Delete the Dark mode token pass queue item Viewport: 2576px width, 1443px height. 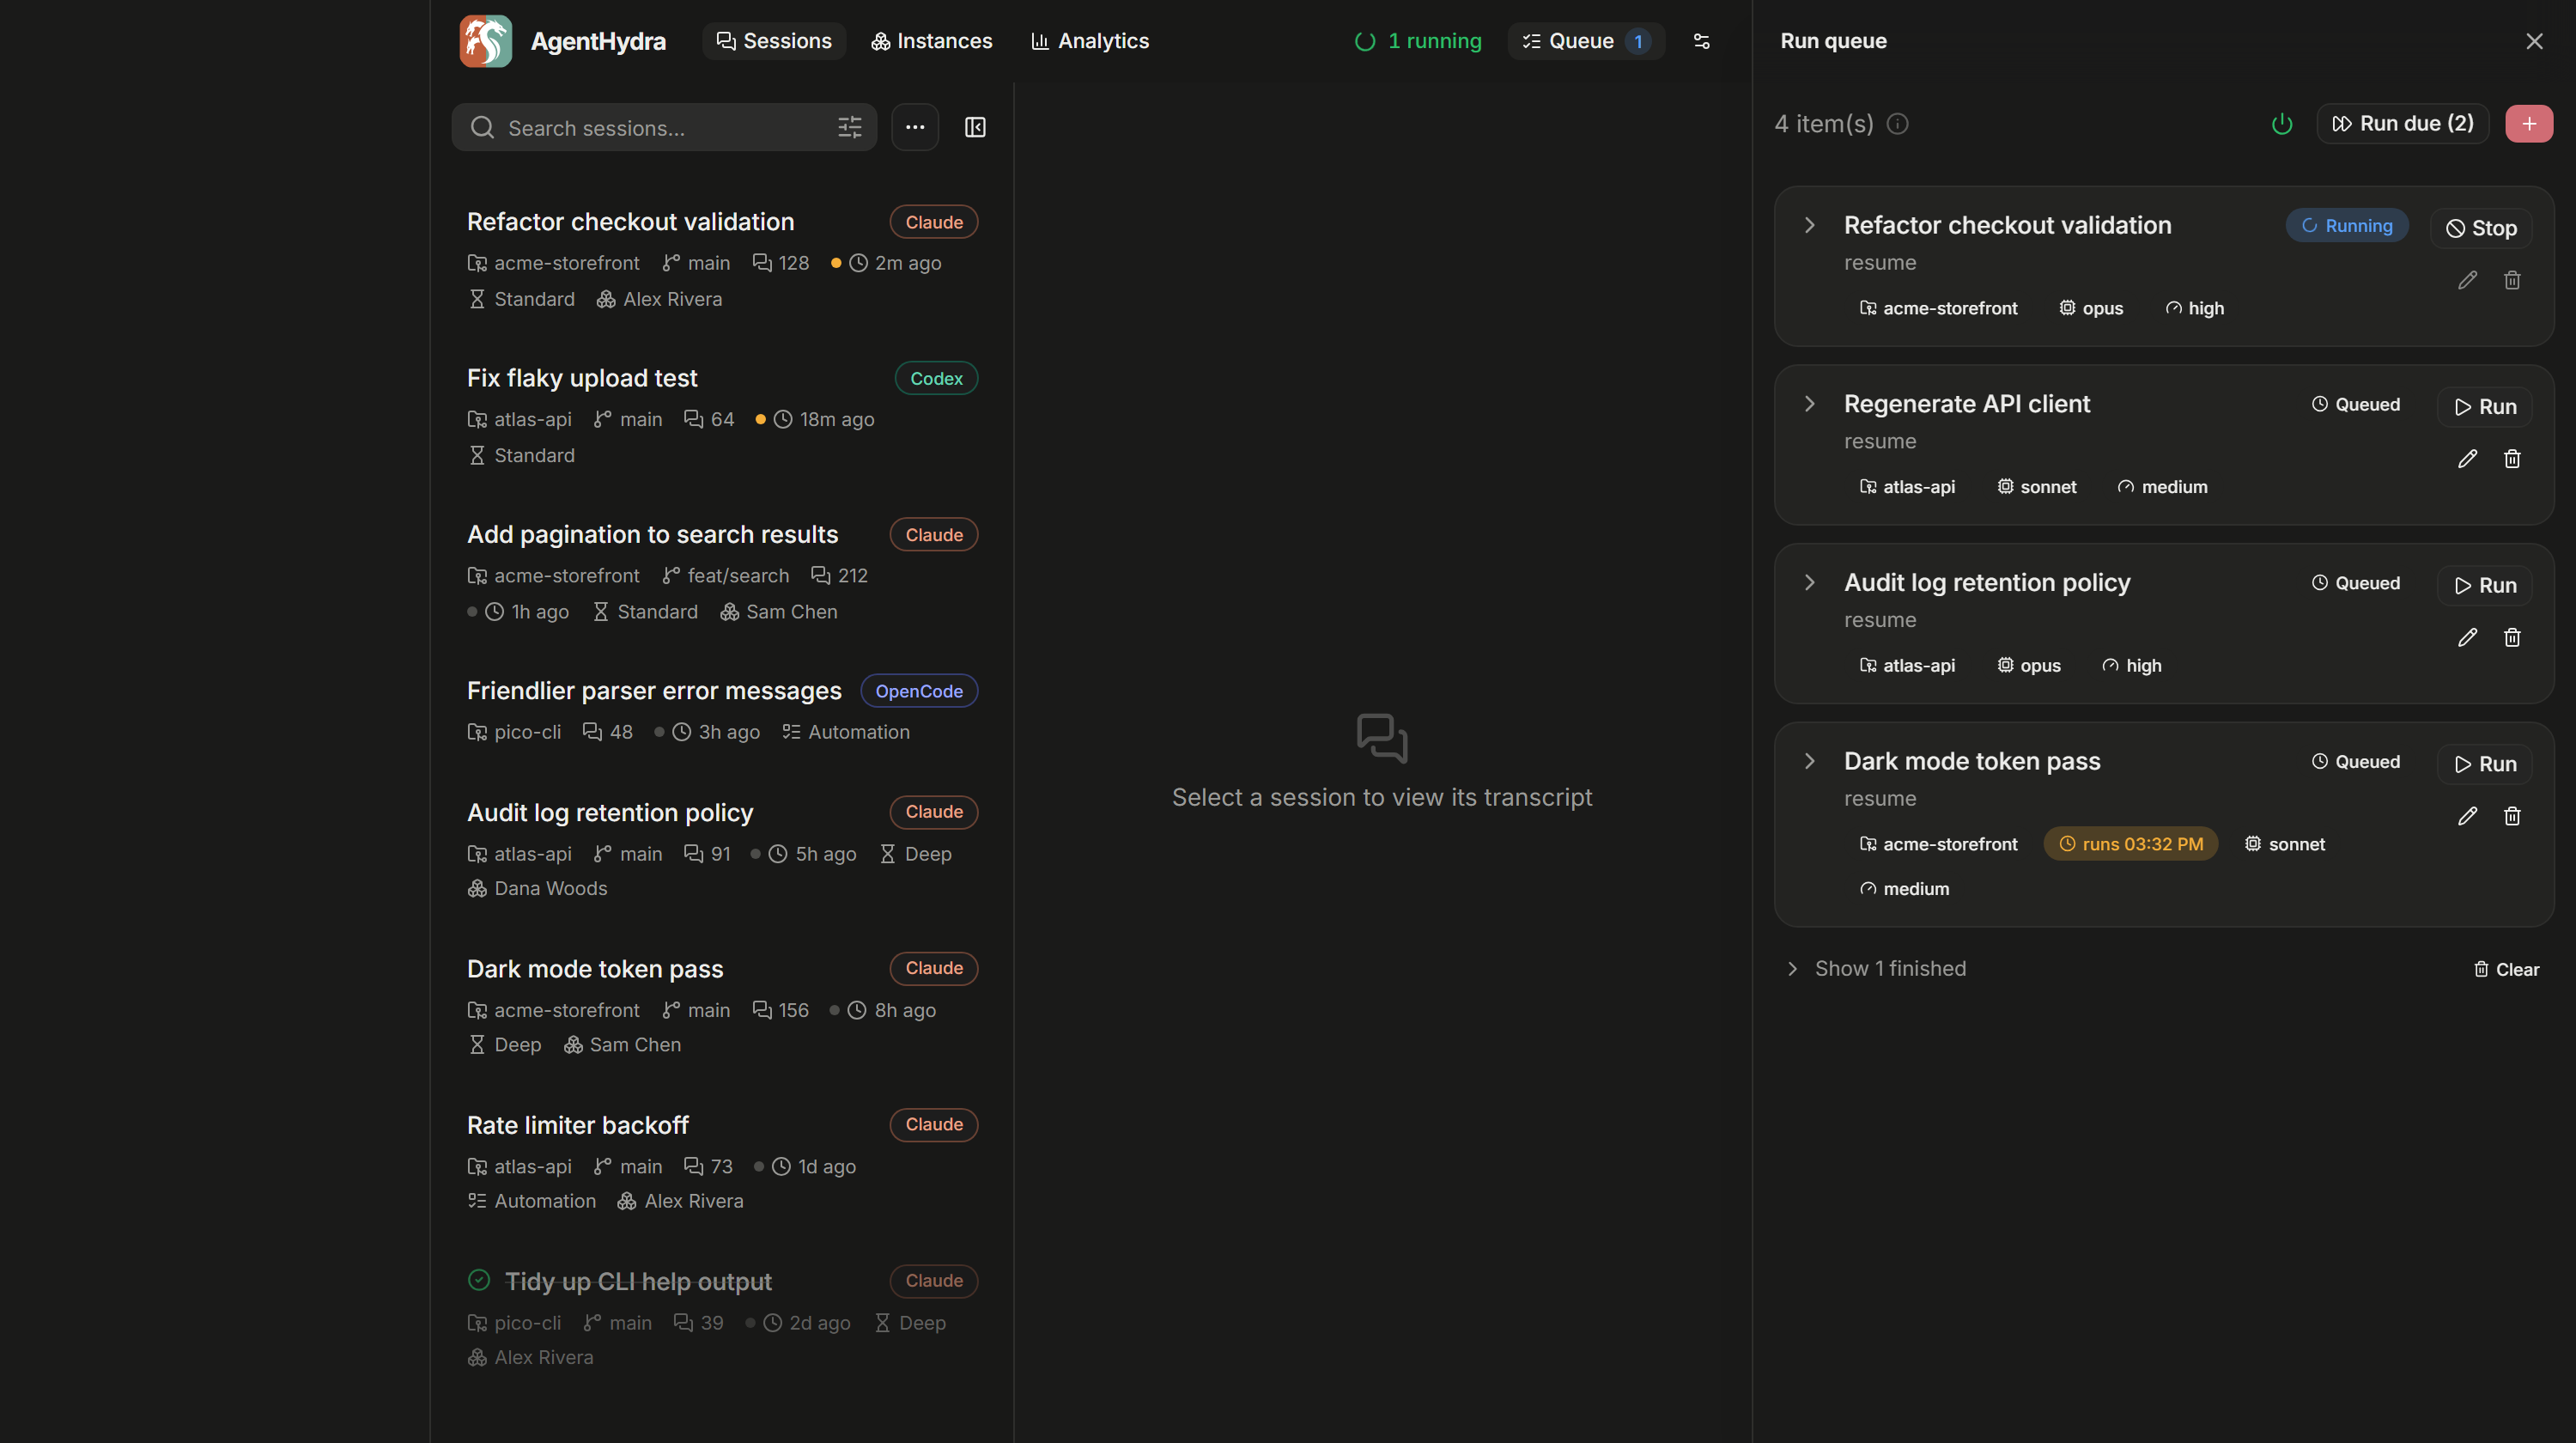coord(2511,817)
